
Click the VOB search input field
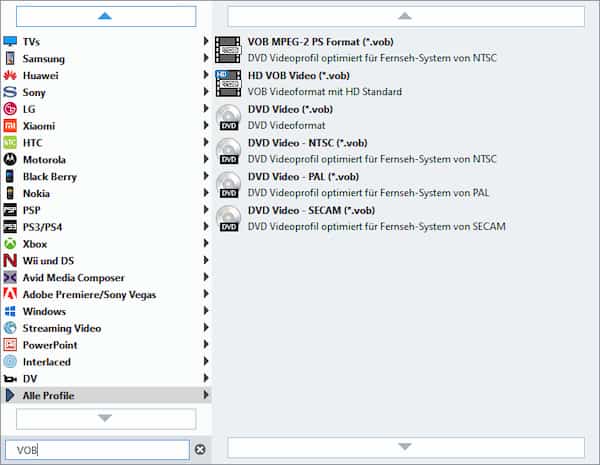click(97, 450)
